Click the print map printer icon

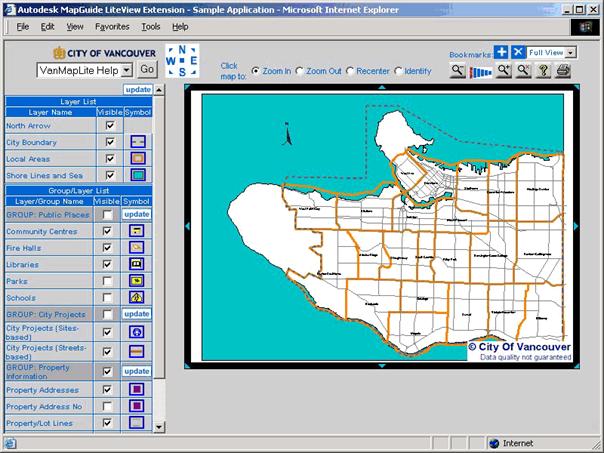tap(563, 71)
